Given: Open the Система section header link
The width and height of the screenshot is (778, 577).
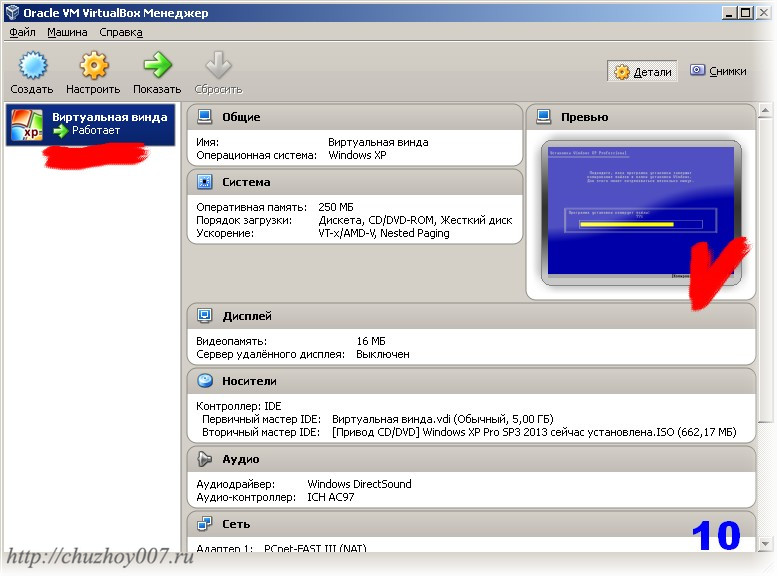Looking at the screenshot, I should pos(246,182).
